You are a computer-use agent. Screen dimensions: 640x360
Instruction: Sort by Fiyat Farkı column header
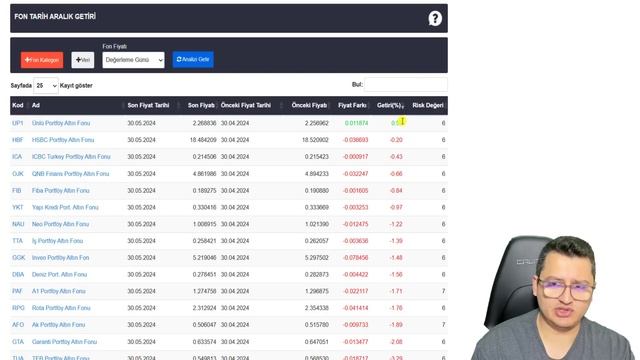352,105
